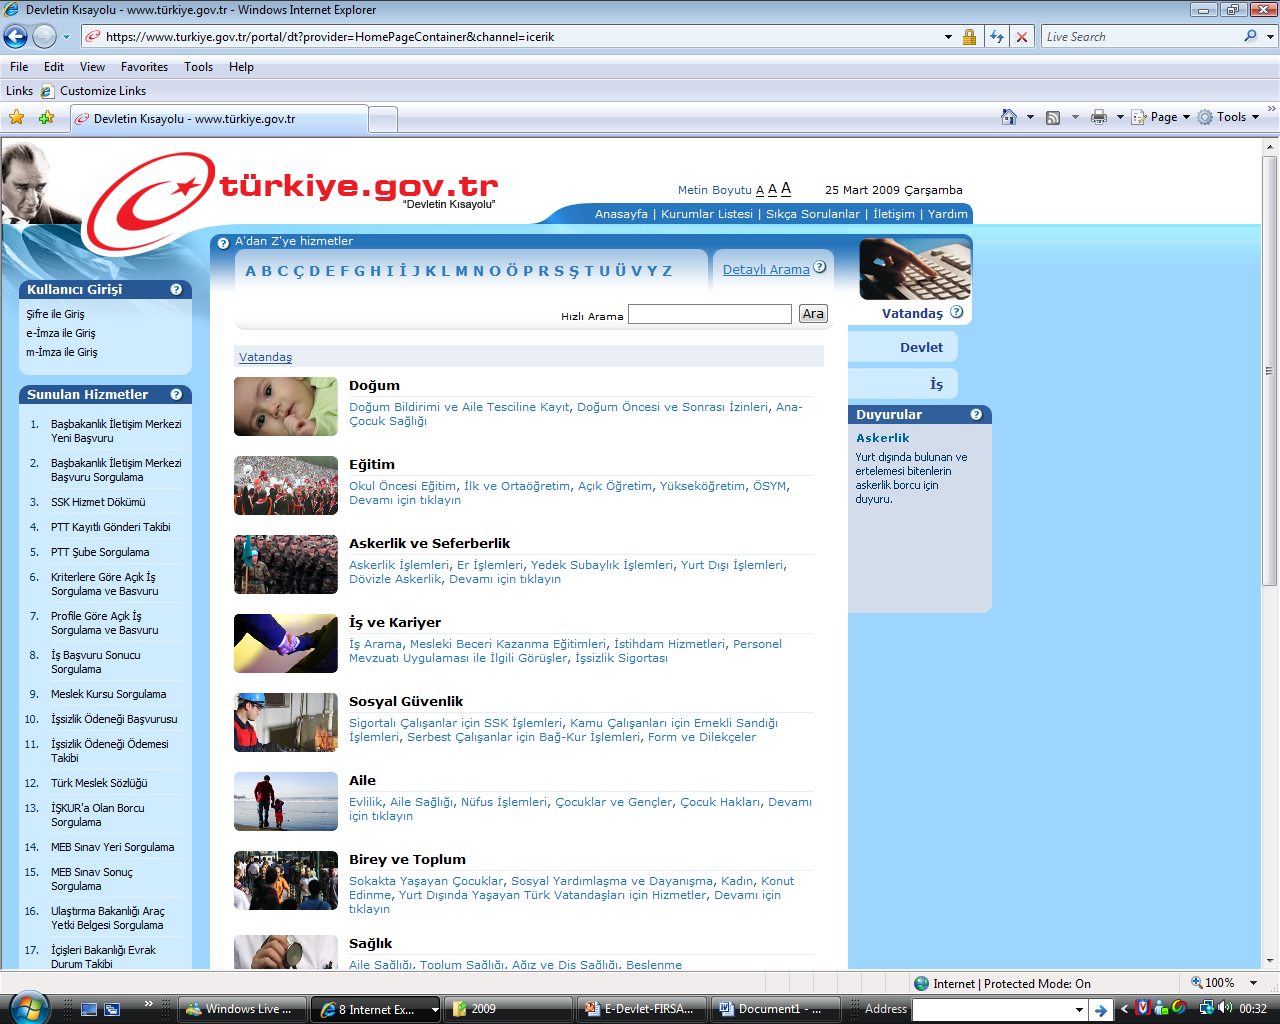Click the Doğum baby thumbnail image
Image resolution: width=1280 pixels, height=1024 pixels.
coord(286,406)
